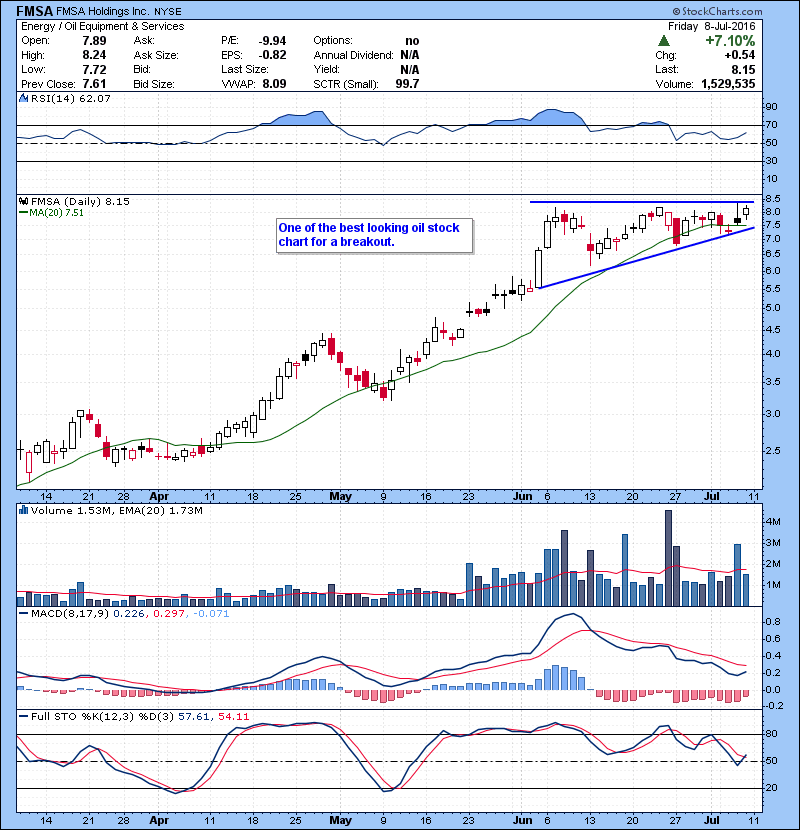Click the Prev Close value 7.61
This screenshot has width=800, height=830.
tap(94, 84)
